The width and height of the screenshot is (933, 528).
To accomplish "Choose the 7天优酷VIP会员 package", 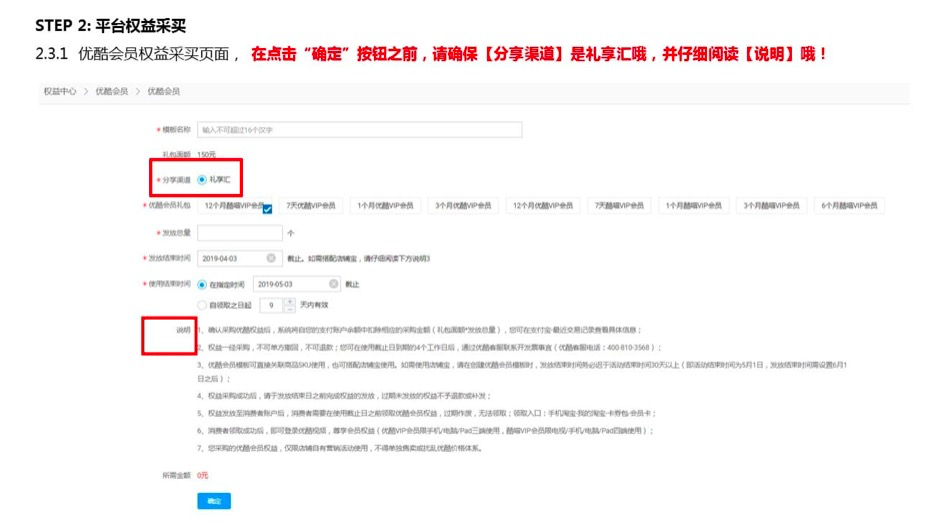I will click(x=311, y=205).
